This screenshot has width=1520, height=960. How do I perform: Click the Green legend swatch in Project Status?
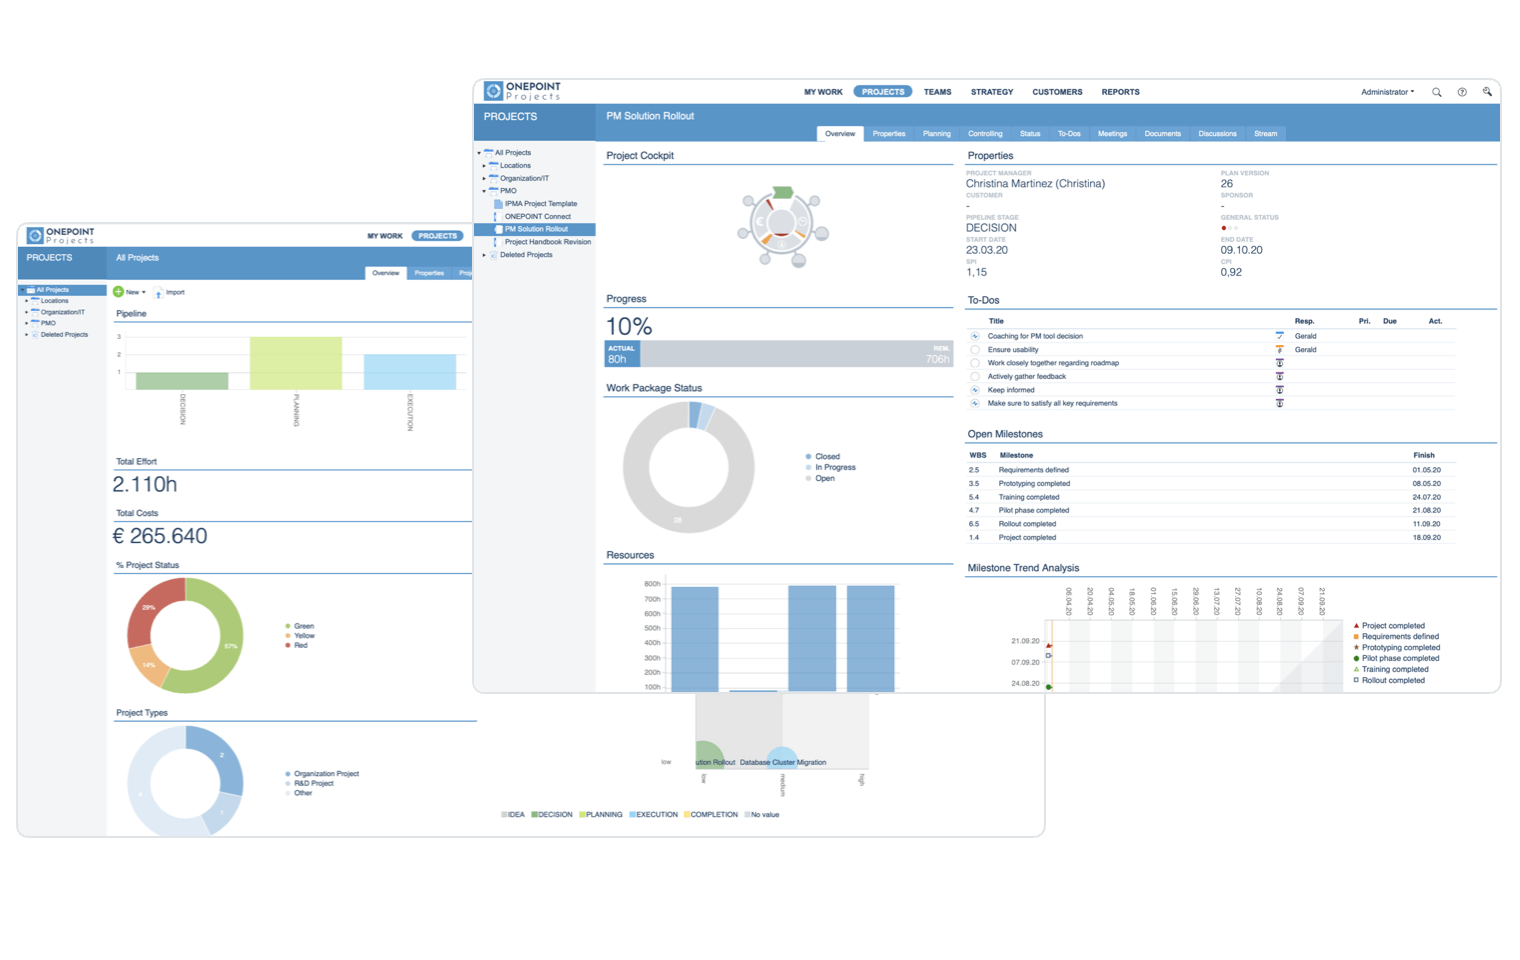click(288, 626)
